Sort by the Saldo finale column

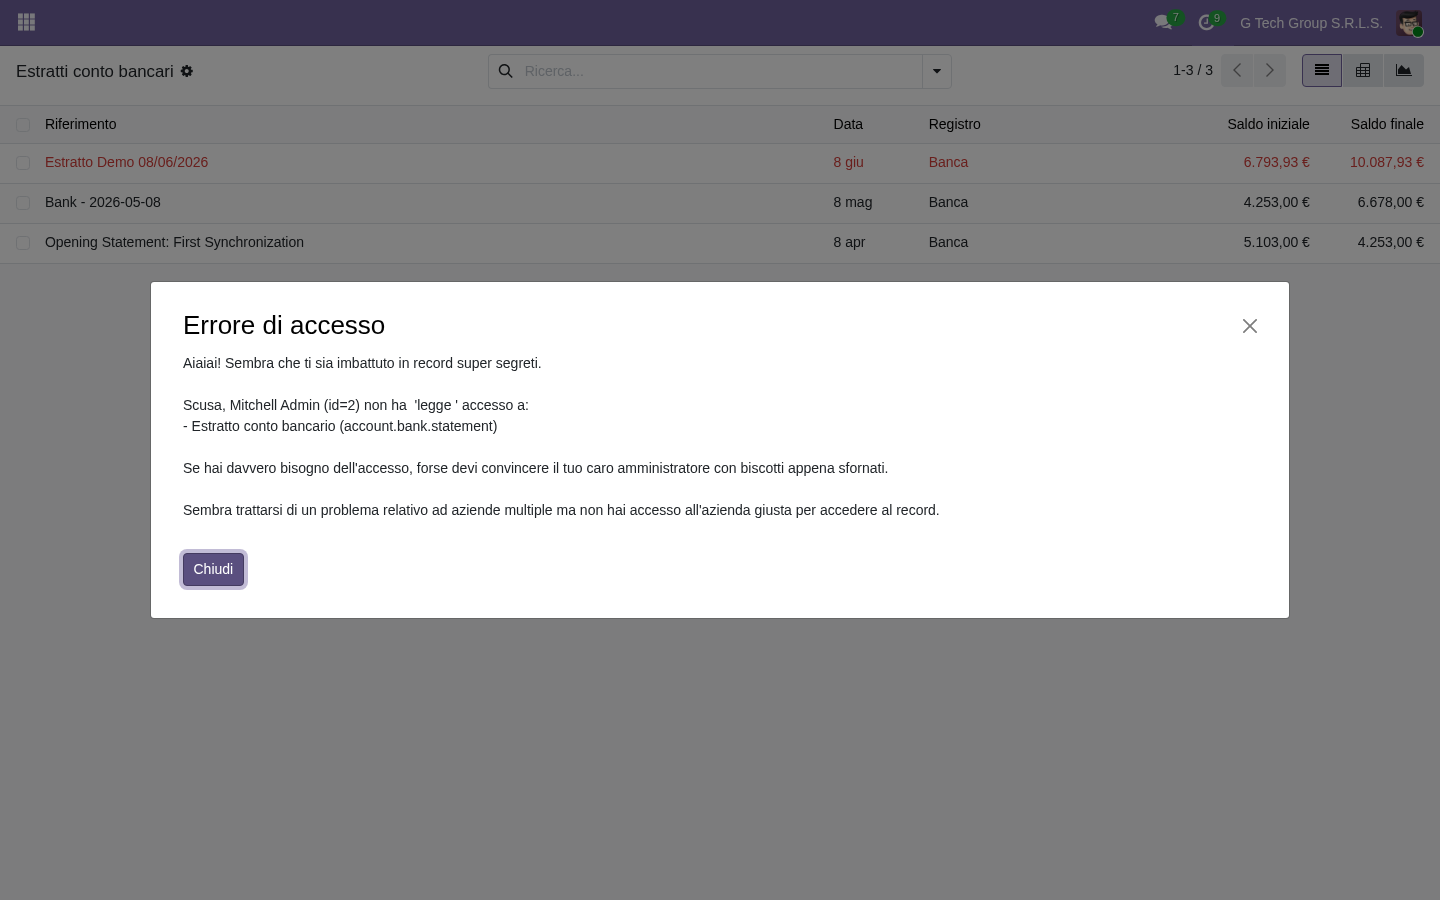pos(1387,124)
